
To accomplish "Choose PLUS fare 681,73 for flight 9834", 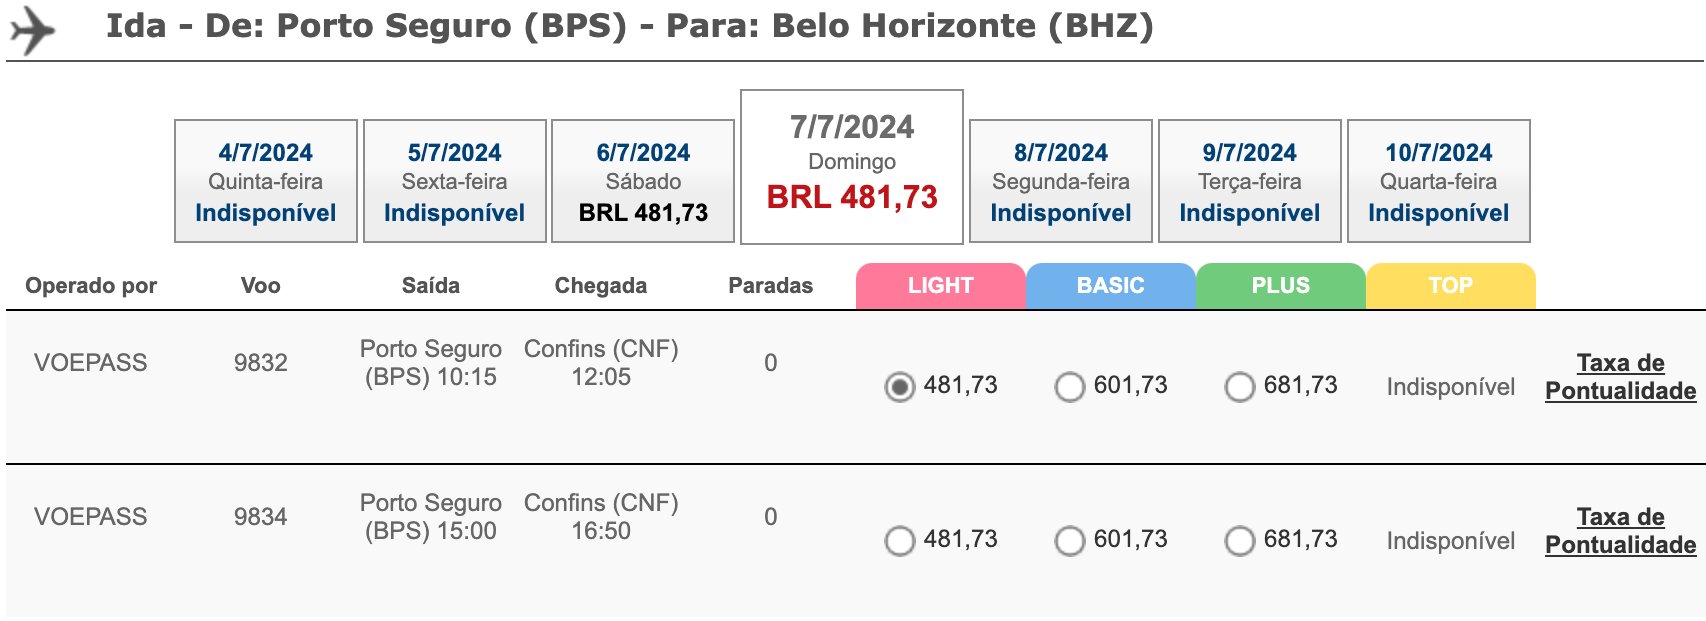I will (1240, 540).
